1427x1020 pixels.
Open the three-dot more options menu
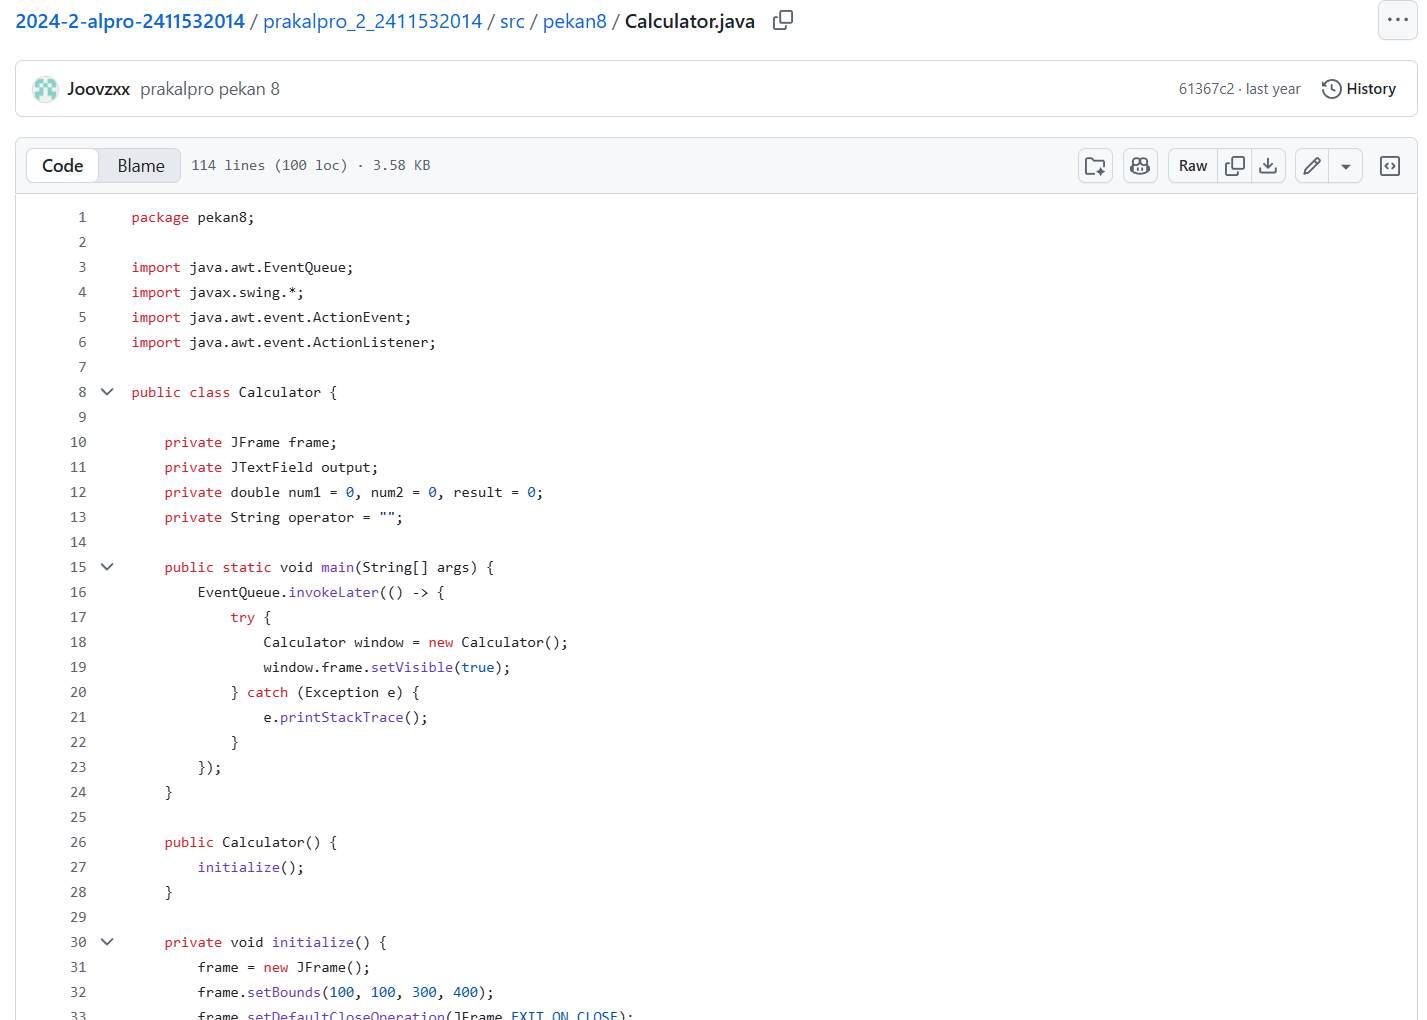click(1397, 20)
